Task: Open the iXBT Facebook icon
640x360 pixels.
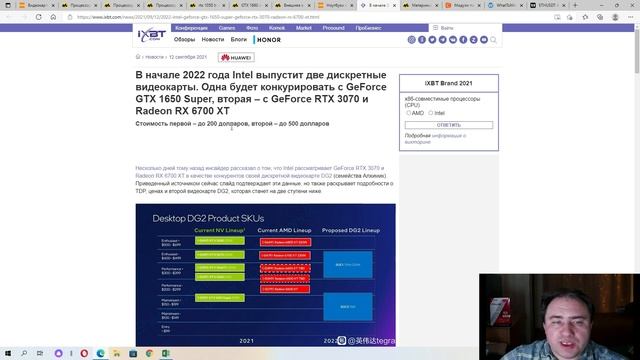Action: pyautogui.click(x=463, y=40)
